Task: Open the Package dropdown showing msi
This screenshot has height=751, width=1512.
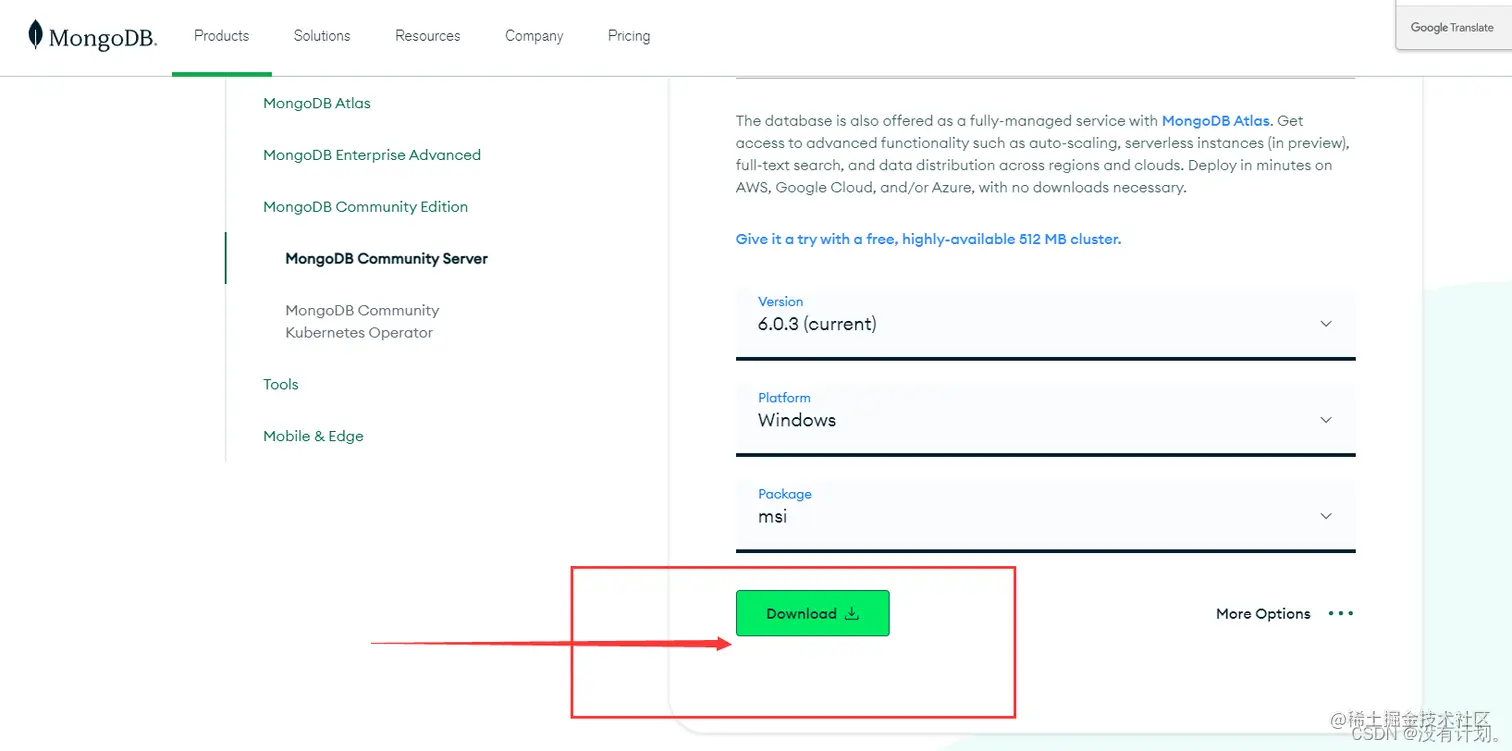Action: [x=1045, y=516]
